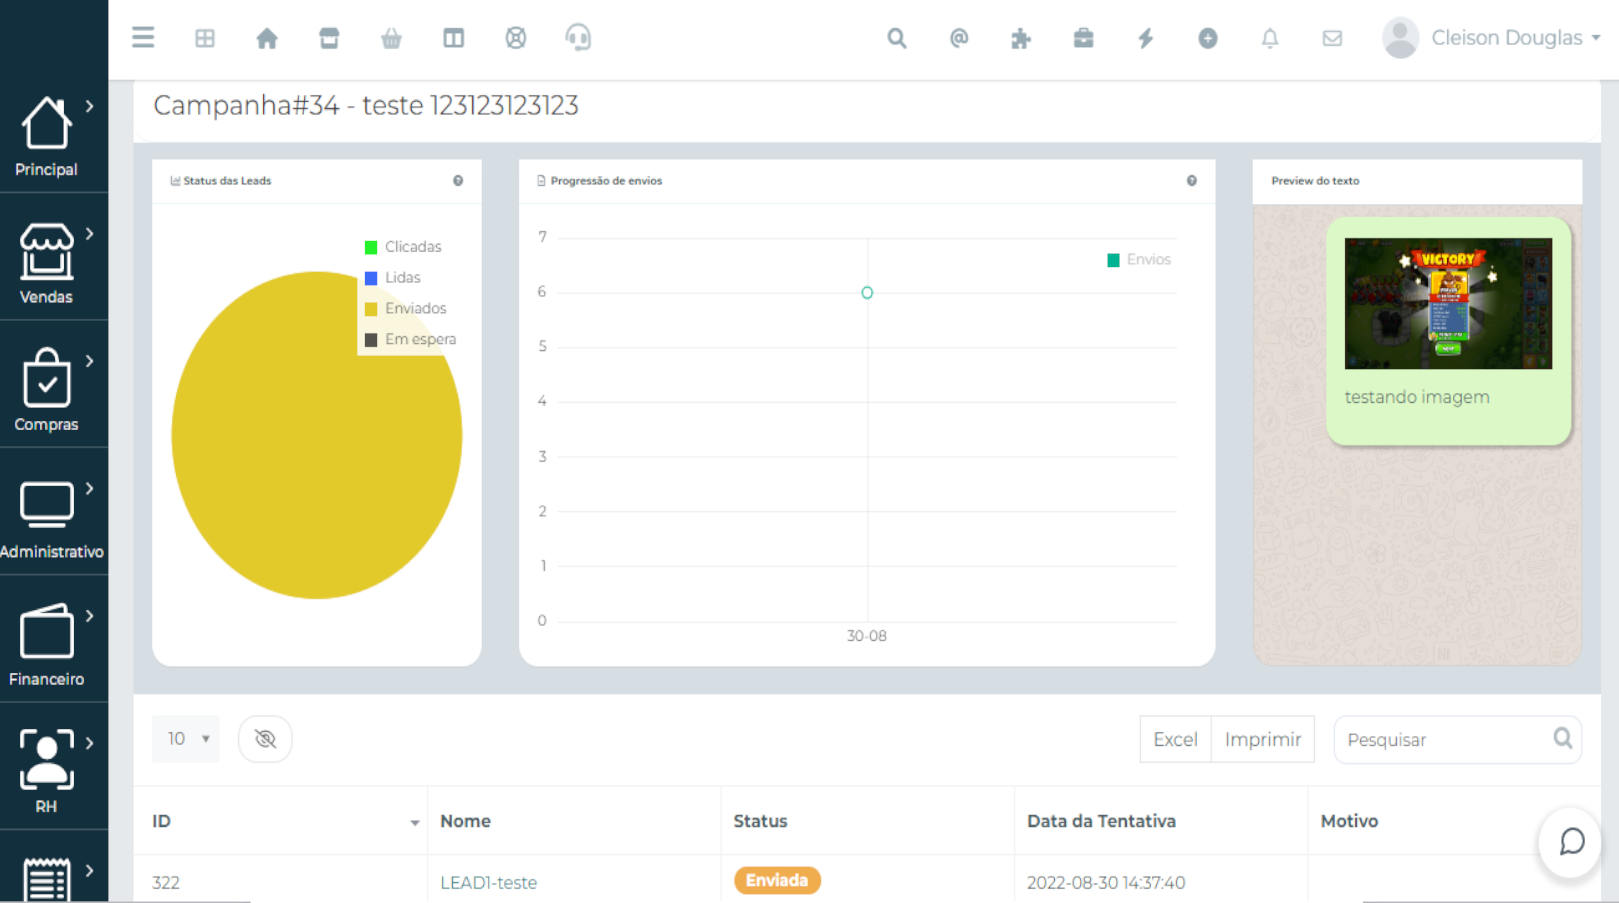Expand the Financeiro submenu chevron

click(x=90, y=616)
